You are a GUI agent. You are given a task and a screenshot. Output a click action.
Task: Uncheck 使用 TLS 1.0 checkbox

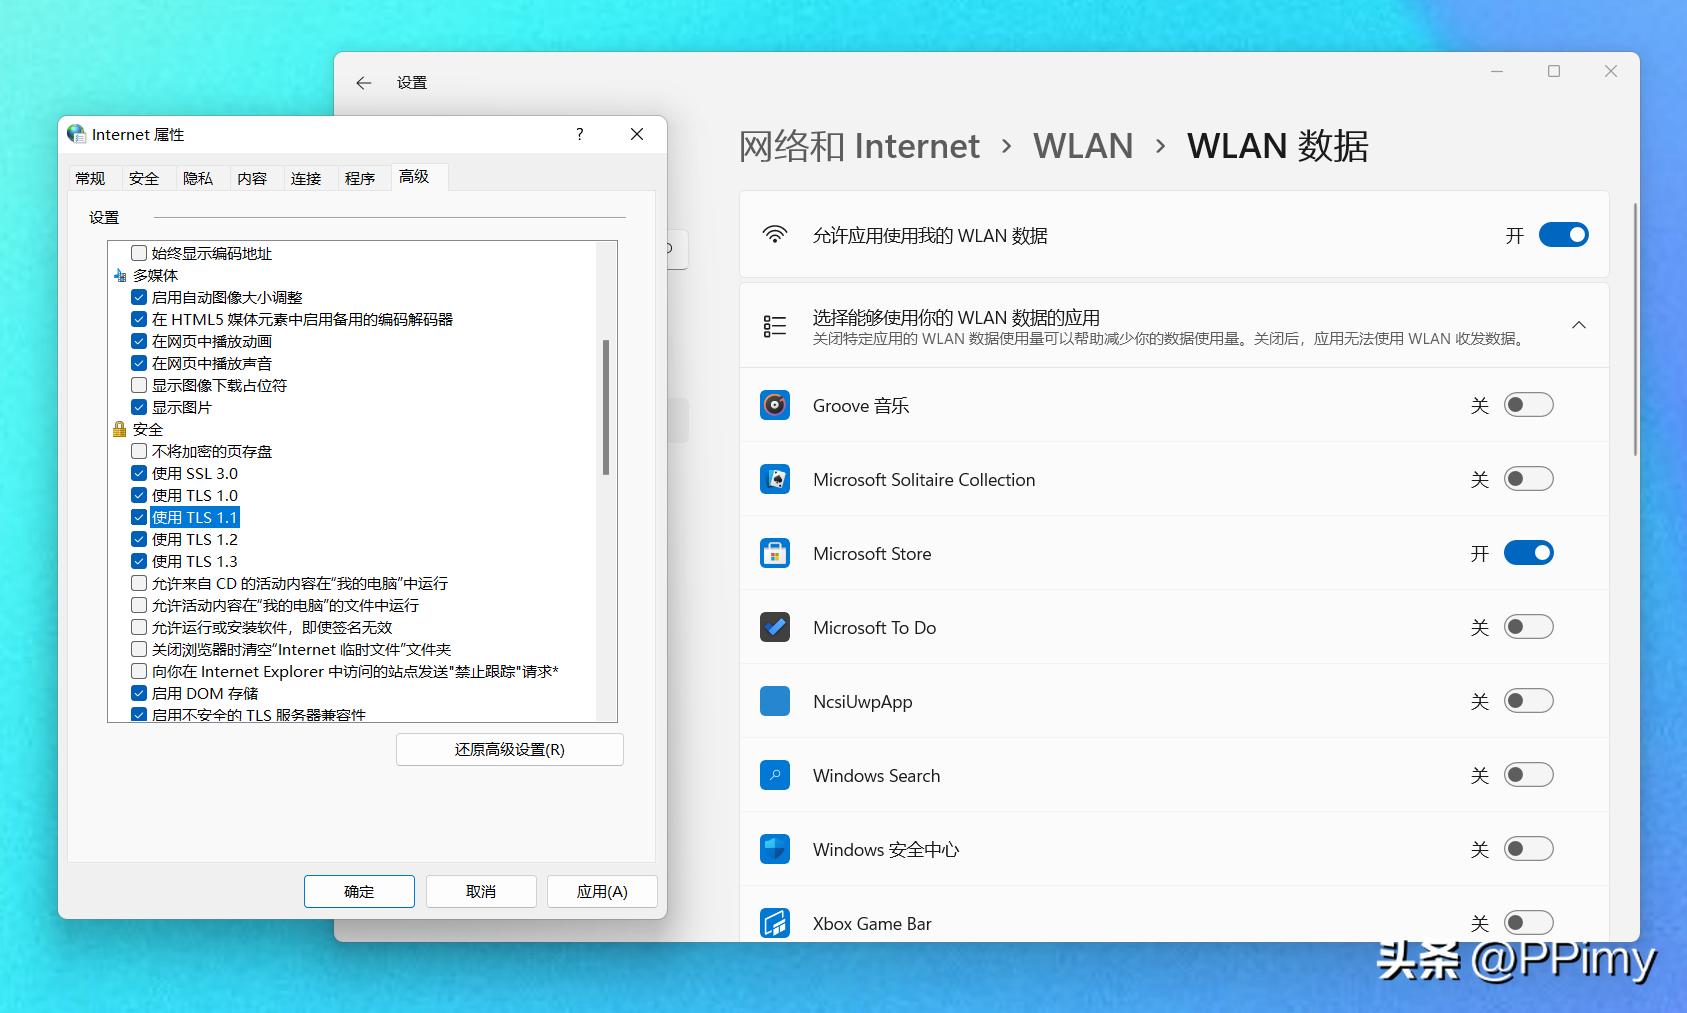coord(139,495)
